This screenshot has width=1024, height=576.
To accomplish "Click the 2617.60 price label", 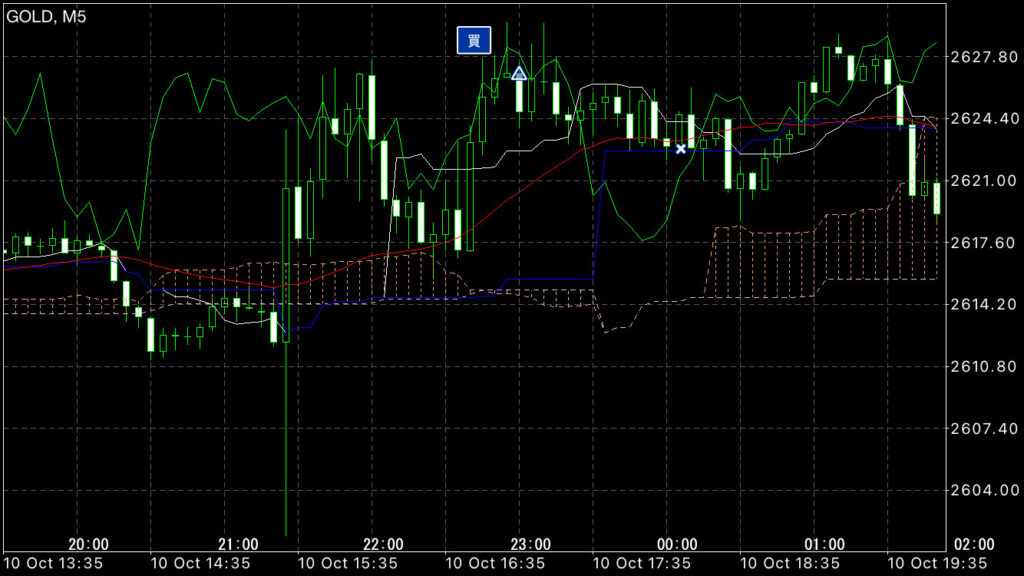I will tap(984, 243).
